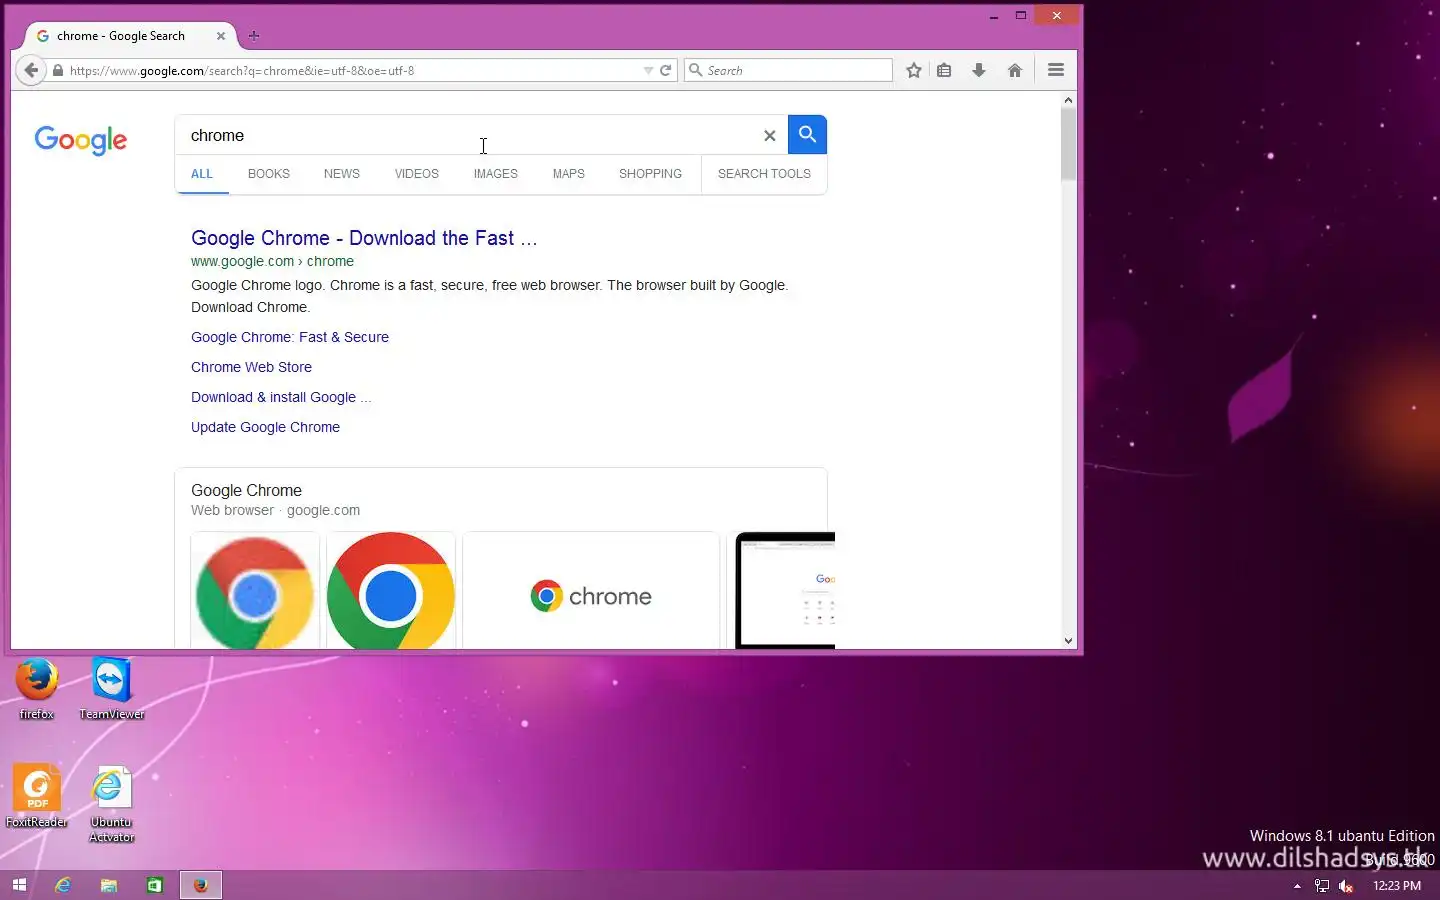Click the padlock site identity icon

(x=58, y=71)
